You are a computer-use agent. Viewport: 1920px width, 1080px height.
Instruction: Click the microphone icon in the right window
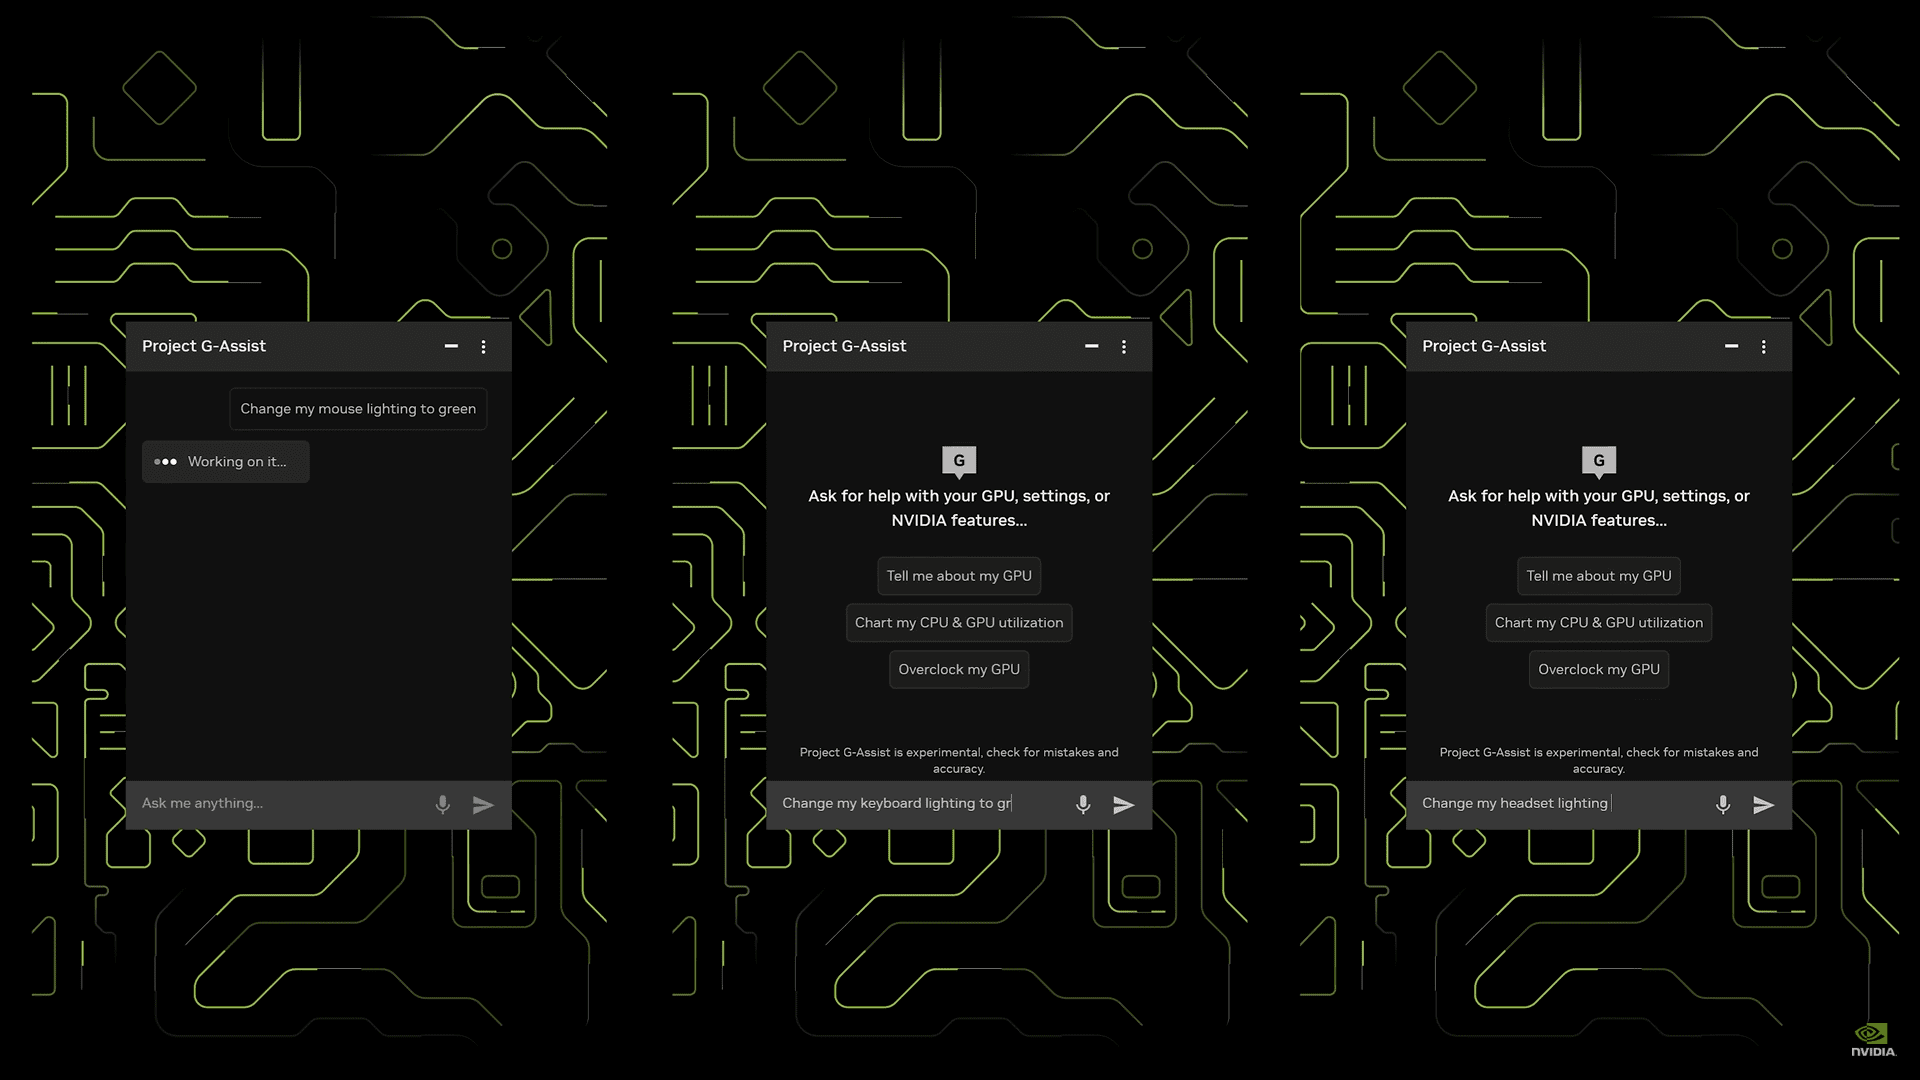1722,803
